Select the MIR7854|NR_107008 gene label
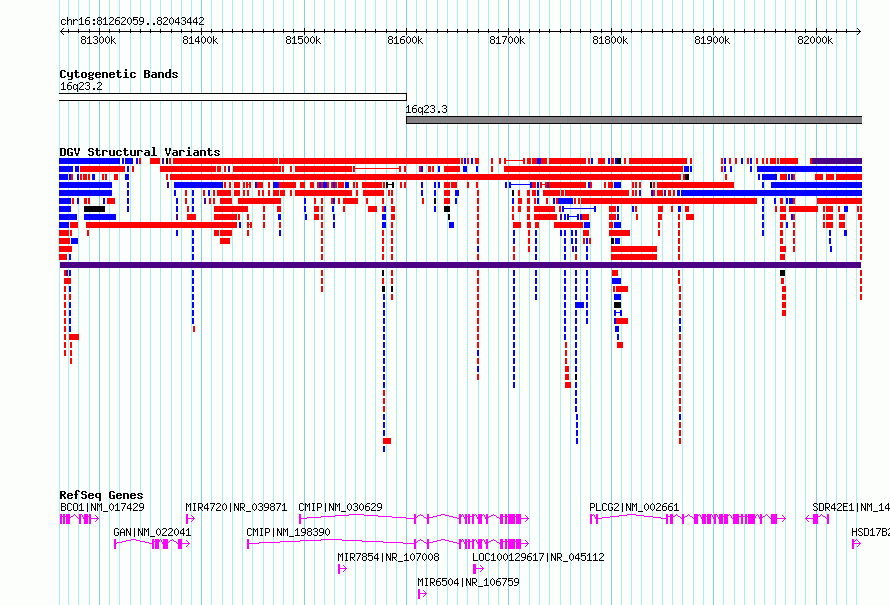This screenshot has height=605, width=890. [x=388, y=557]
